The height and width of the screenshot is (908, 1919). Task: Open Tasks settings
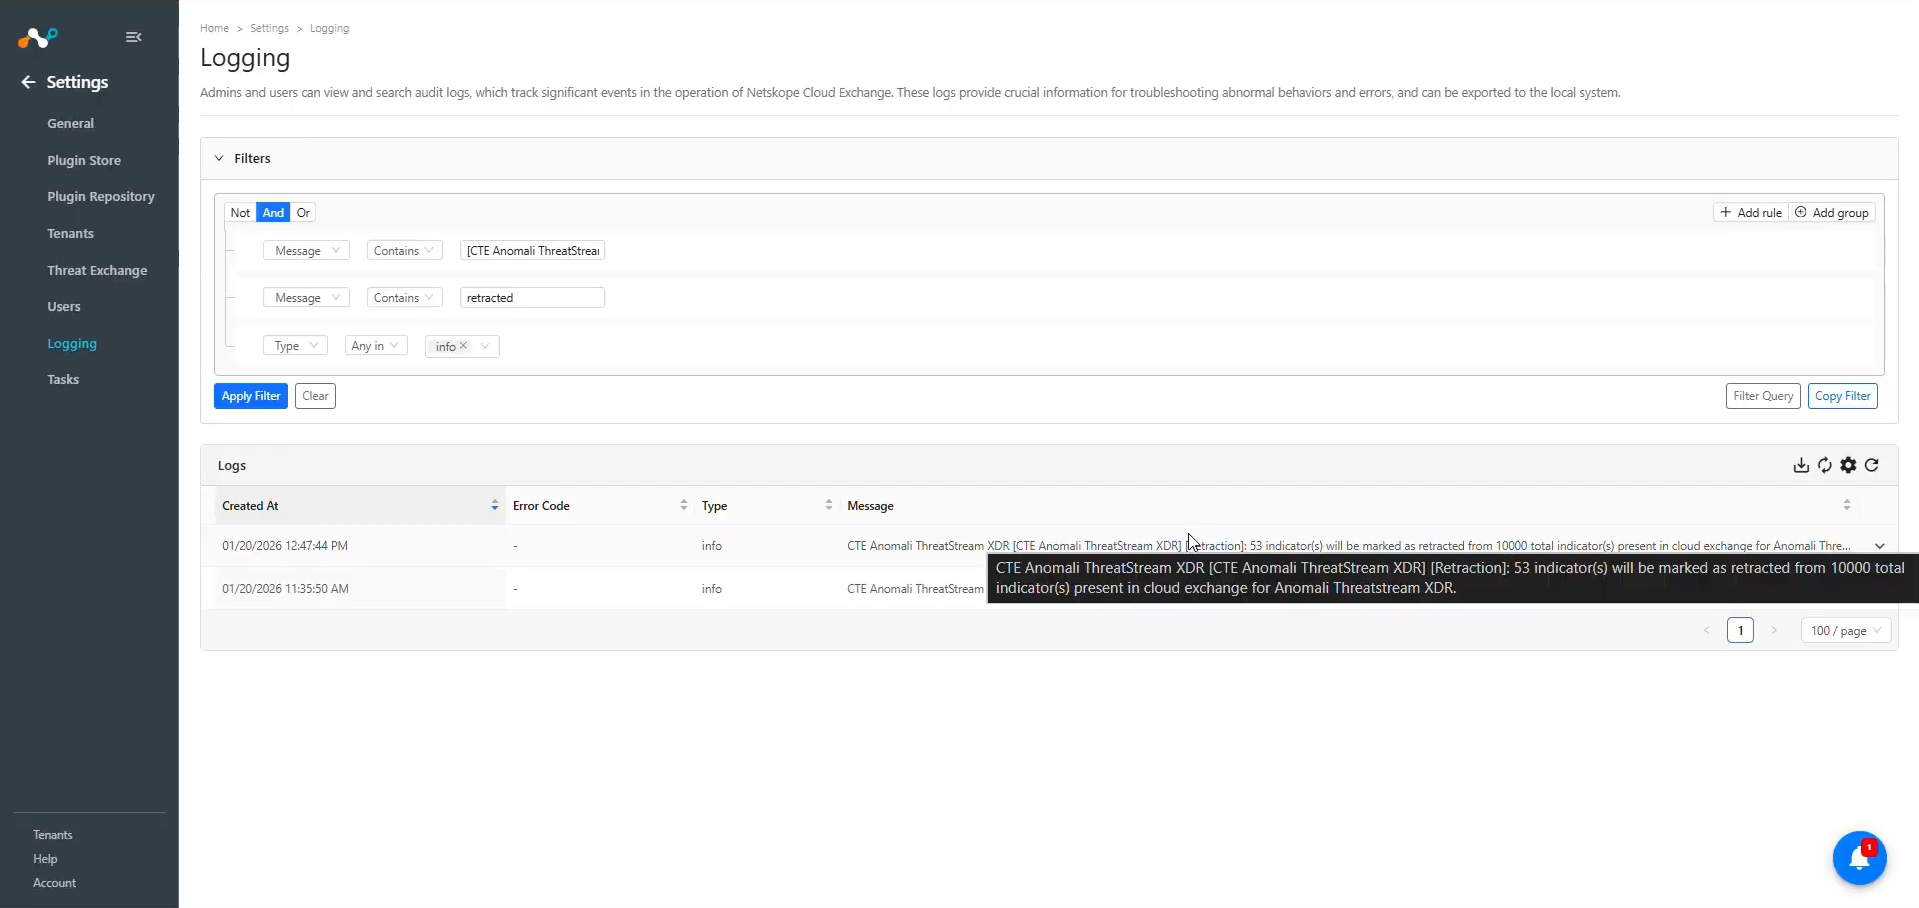pyautogui.click(x=63, y=380)
